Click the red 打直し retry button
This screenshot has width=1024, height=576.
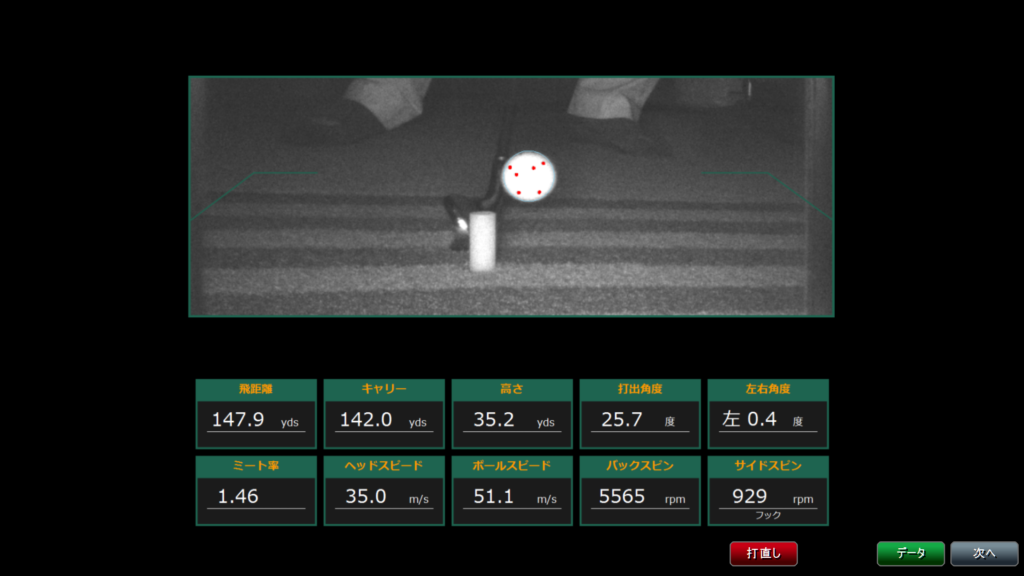[x=763, y=553]
